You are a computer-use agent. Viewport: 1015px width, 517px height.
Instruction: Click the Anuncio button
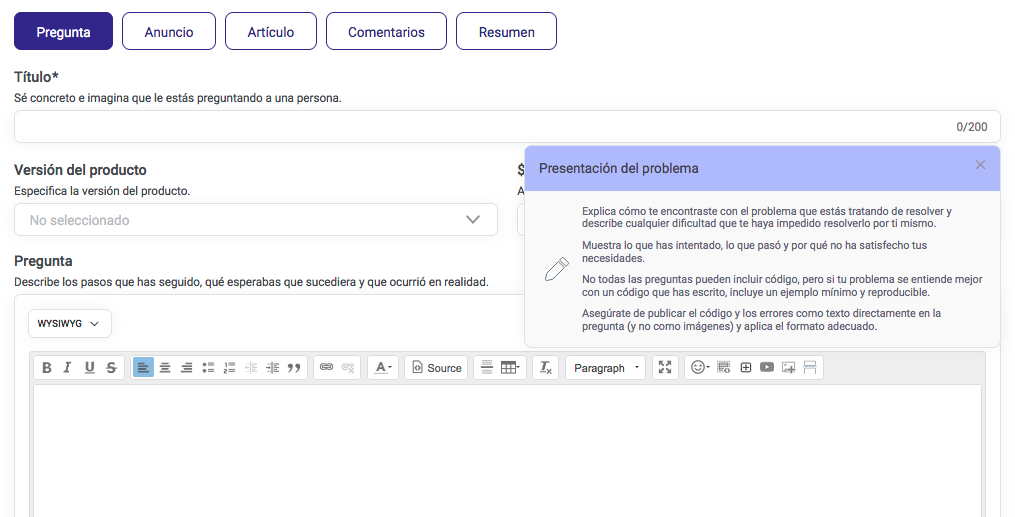click(169, 32)
